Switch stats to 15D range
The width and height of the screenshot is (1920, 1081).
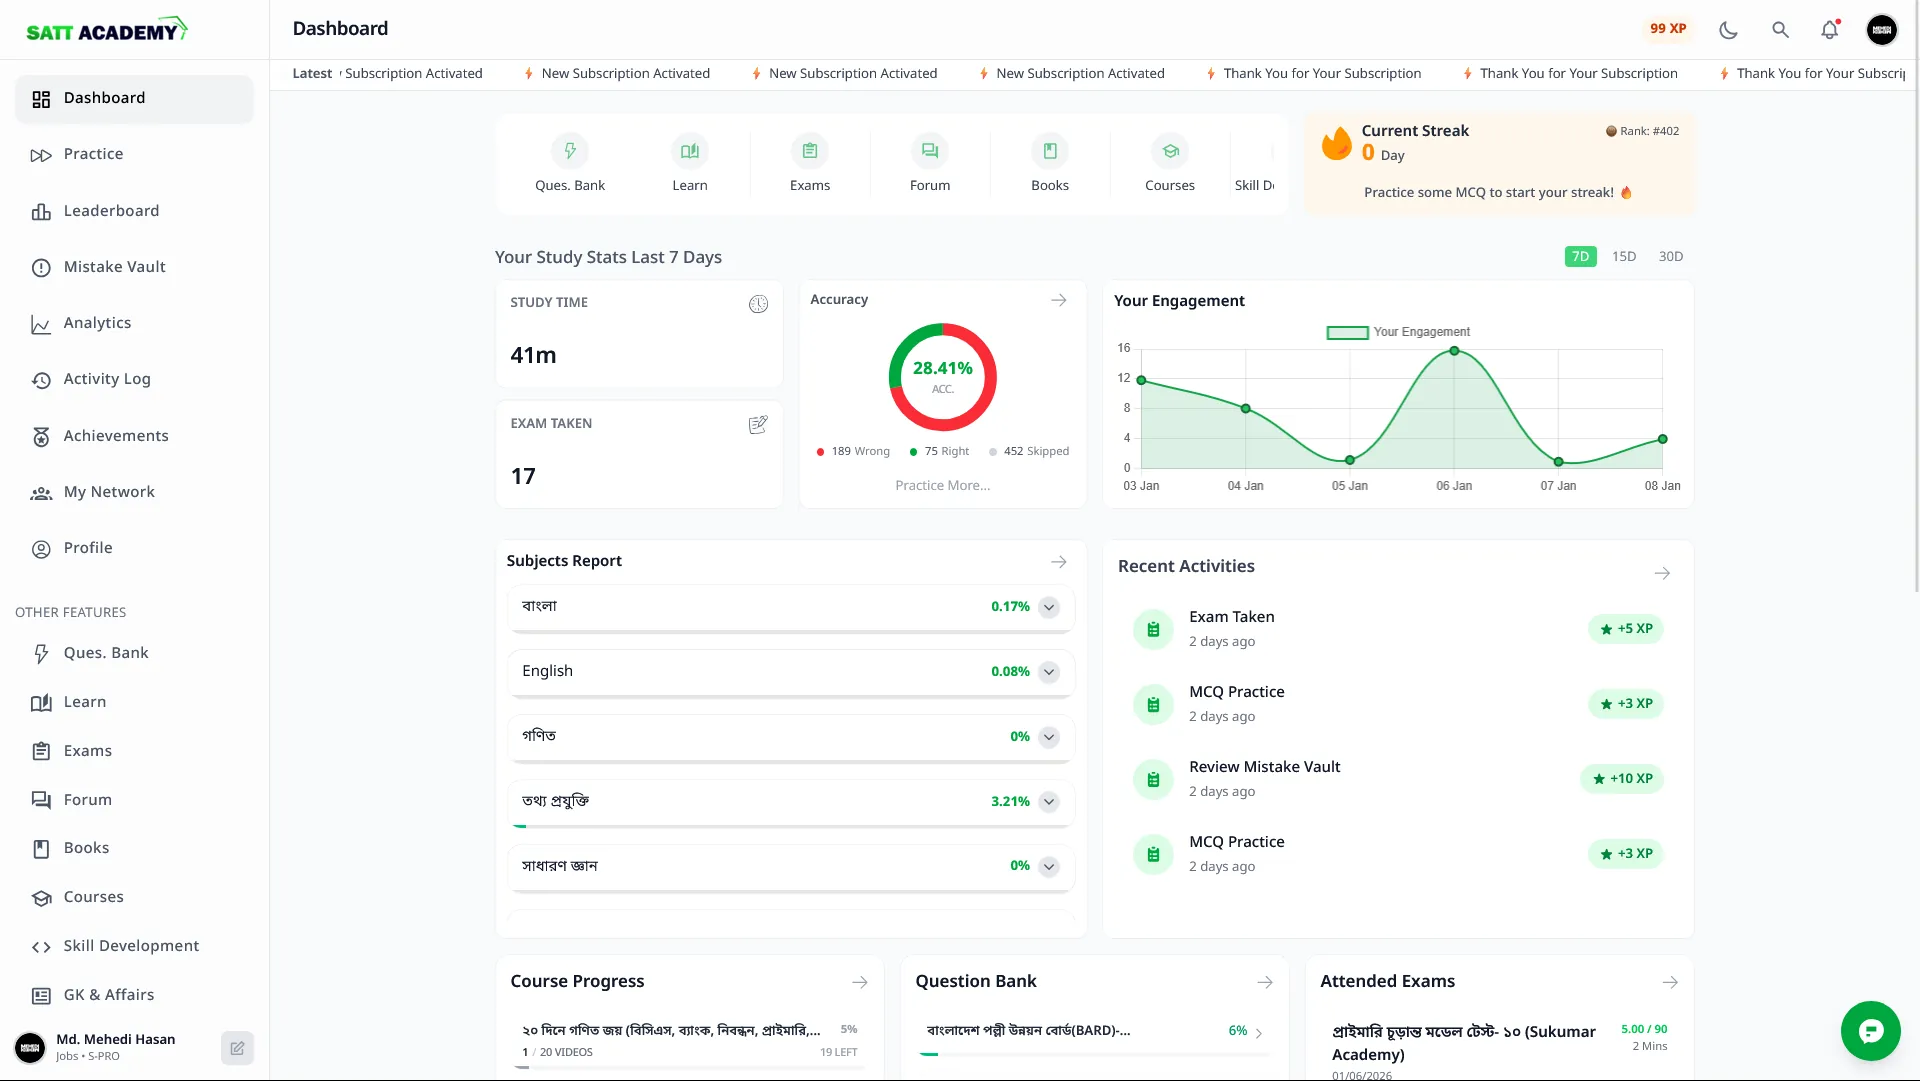1624,257
